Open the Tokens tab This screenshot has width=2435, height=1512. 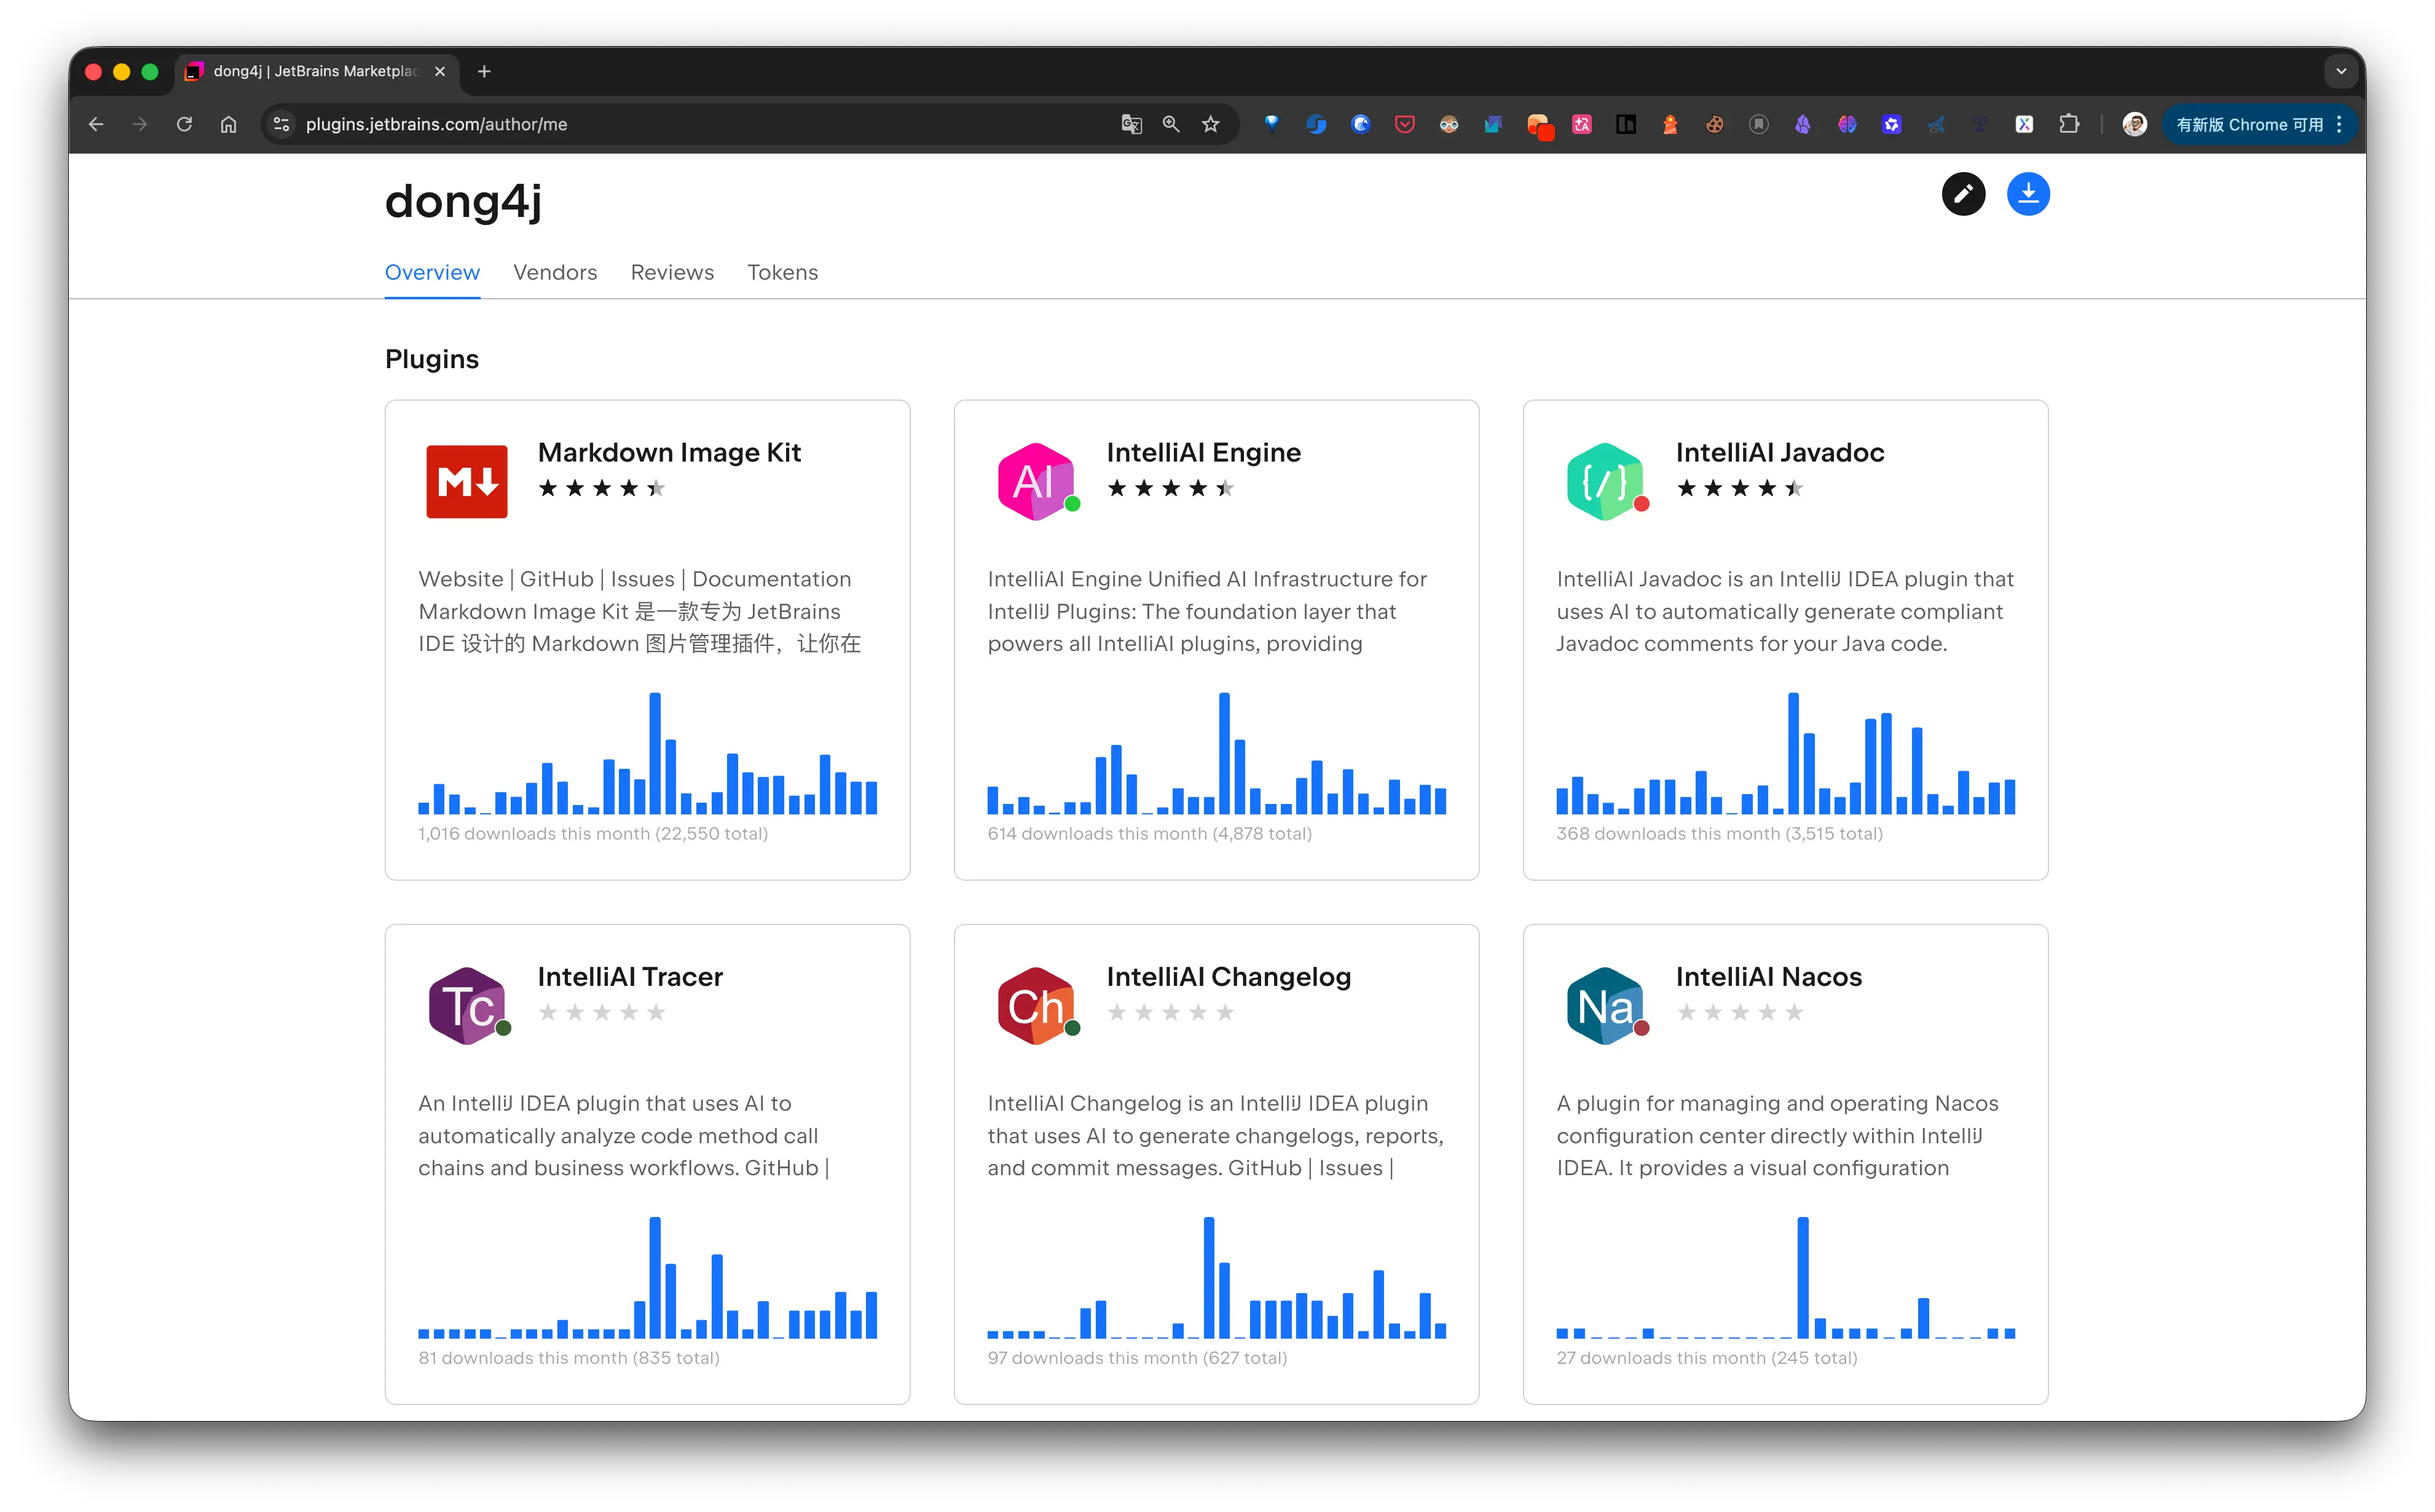(x=782, y=272)
